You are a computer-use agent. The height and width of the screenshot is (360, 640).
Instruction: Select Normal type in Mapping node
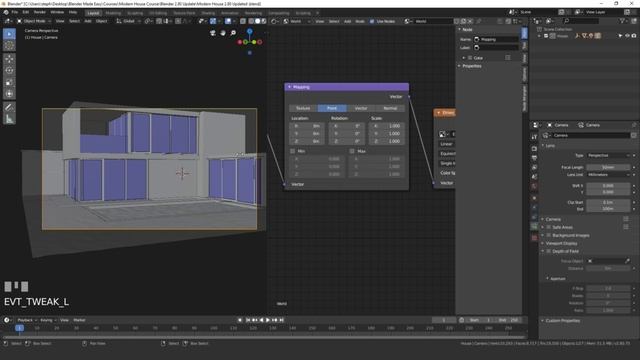390,108
